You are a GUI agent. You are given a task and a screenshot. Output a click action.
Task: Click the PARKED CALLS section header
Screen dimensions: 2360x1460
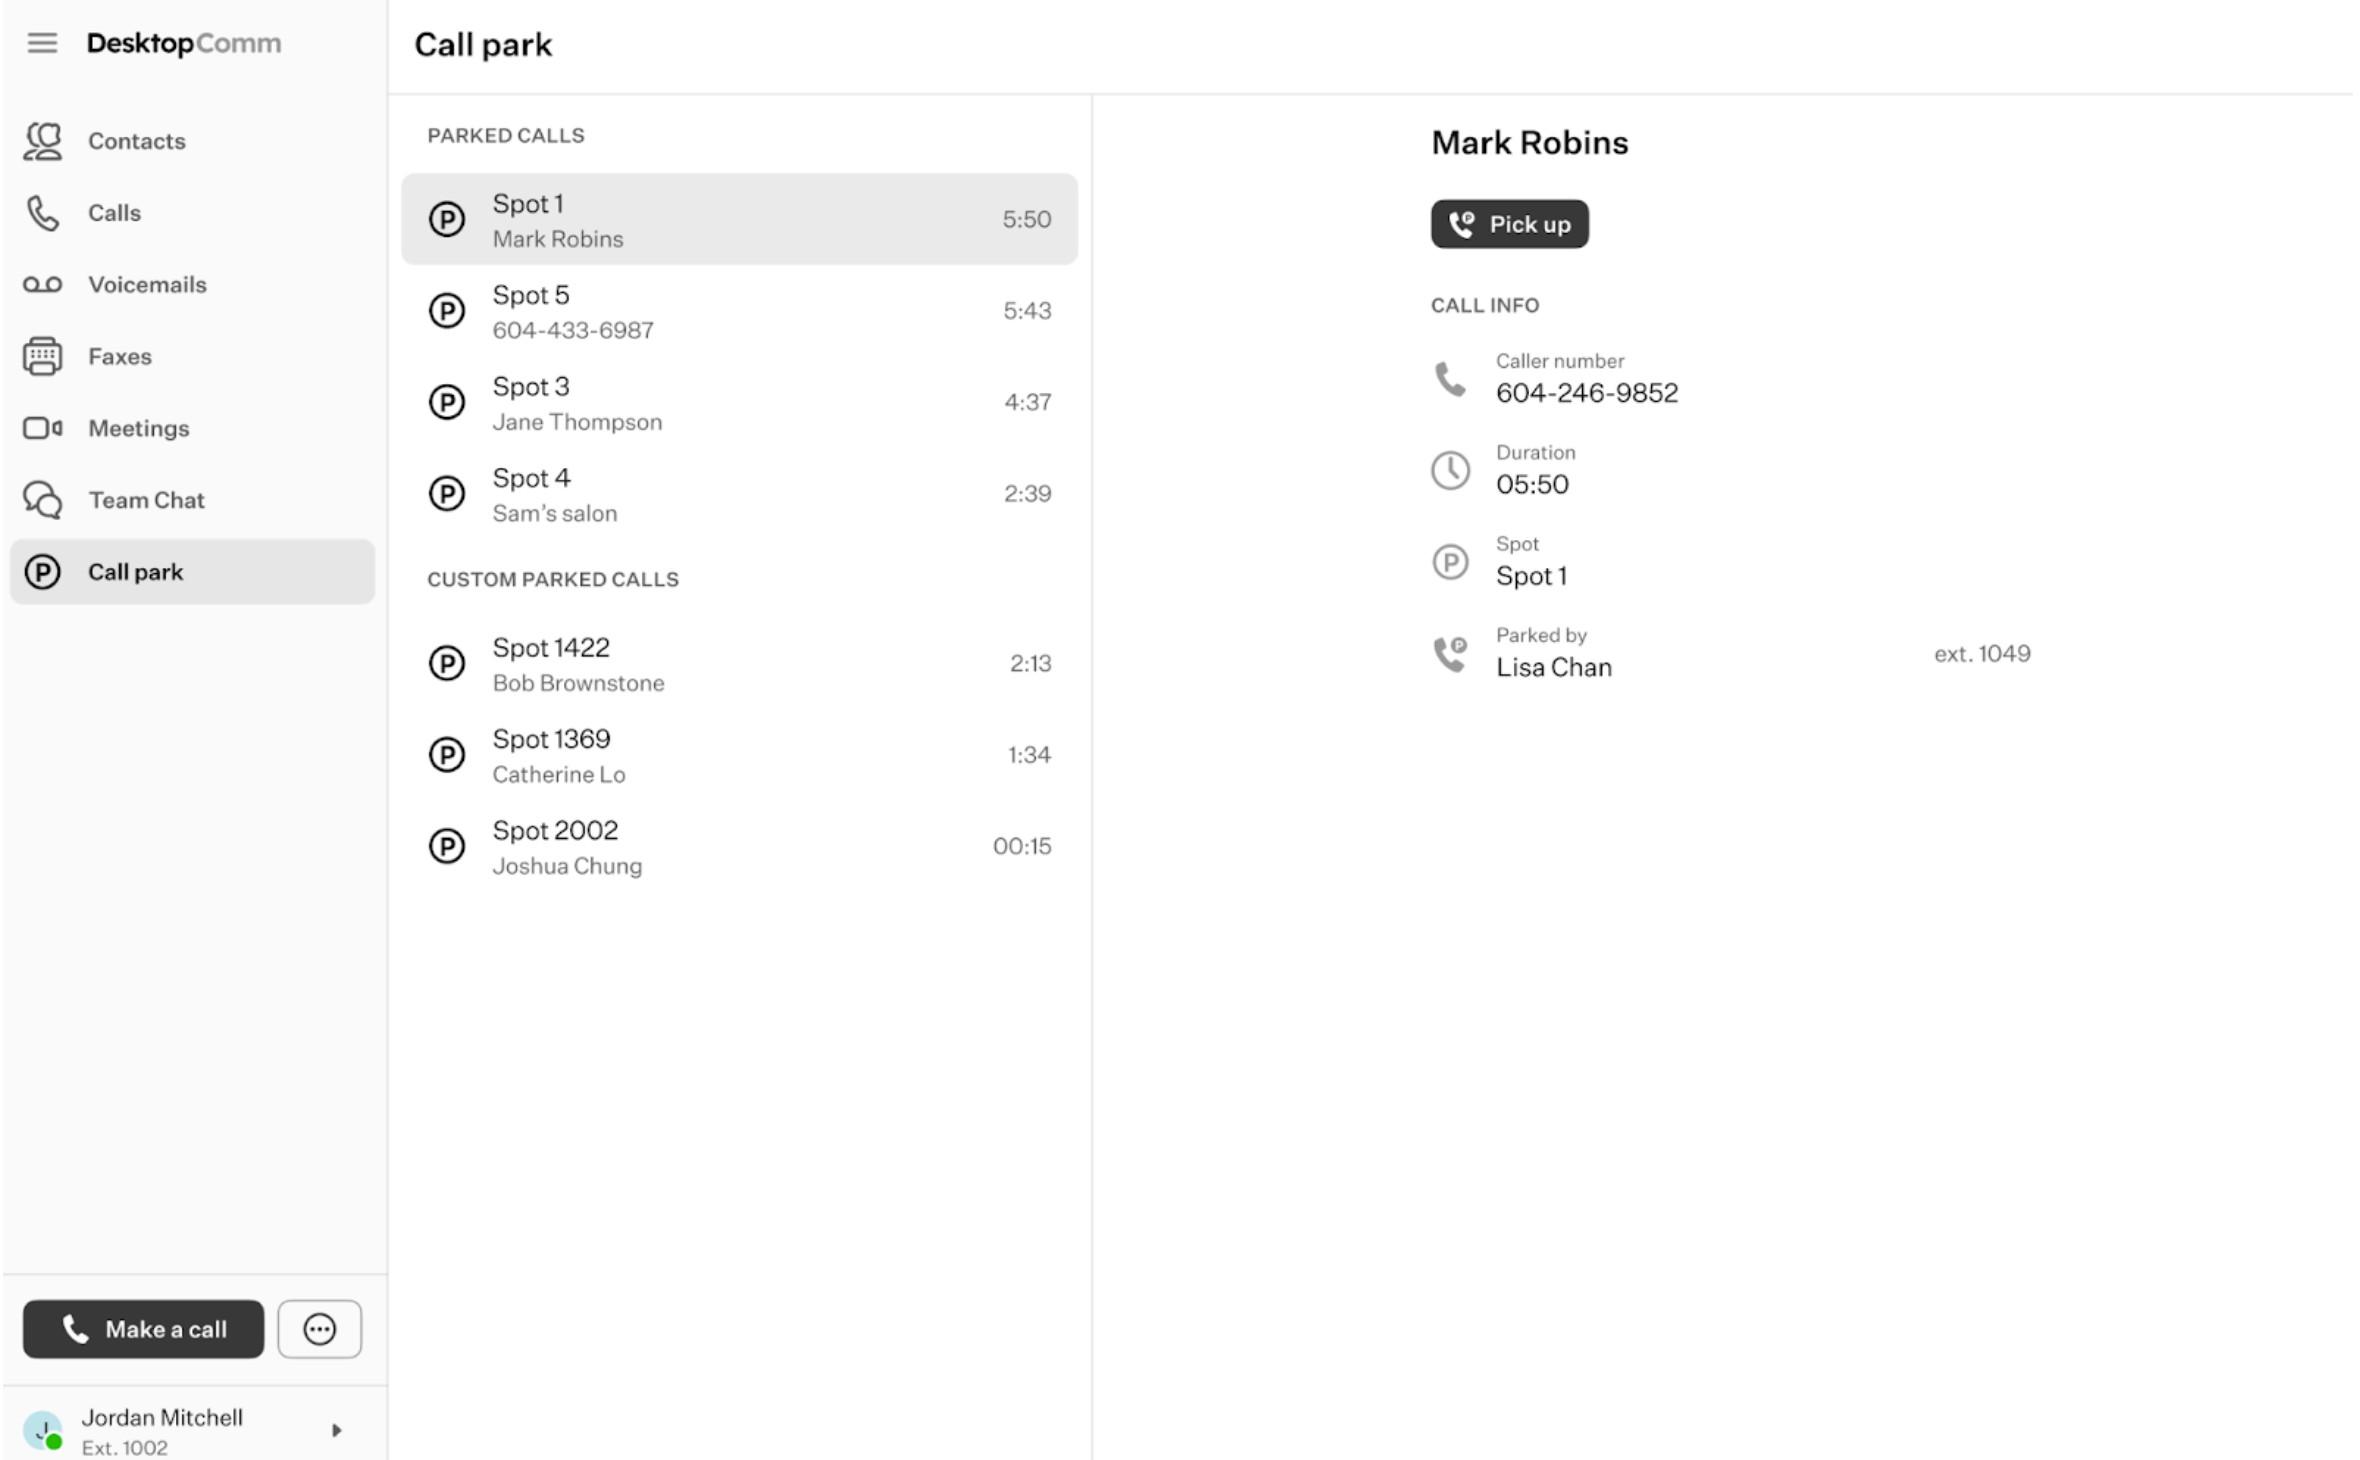point(506,136)
